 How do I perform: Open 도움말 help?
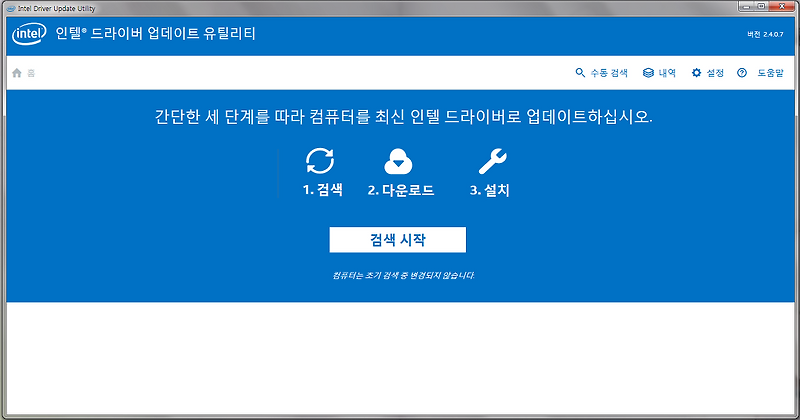(770, 73)
